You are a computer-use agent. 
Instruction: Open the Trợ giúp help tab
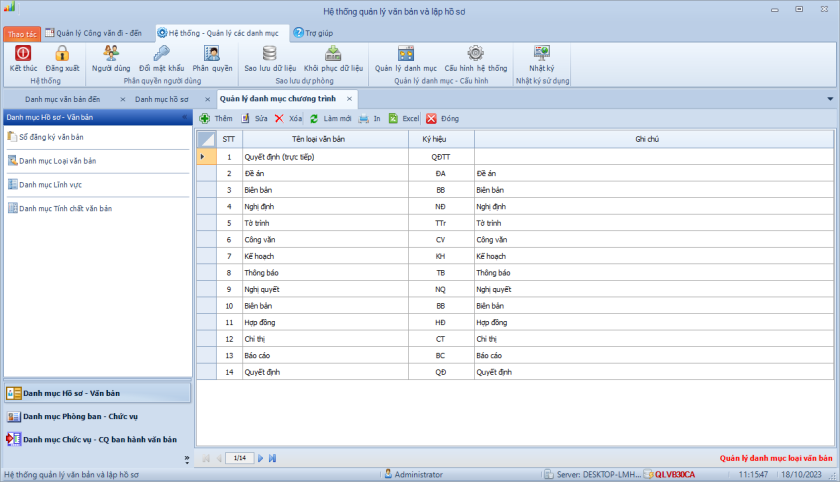coord(313,32)
